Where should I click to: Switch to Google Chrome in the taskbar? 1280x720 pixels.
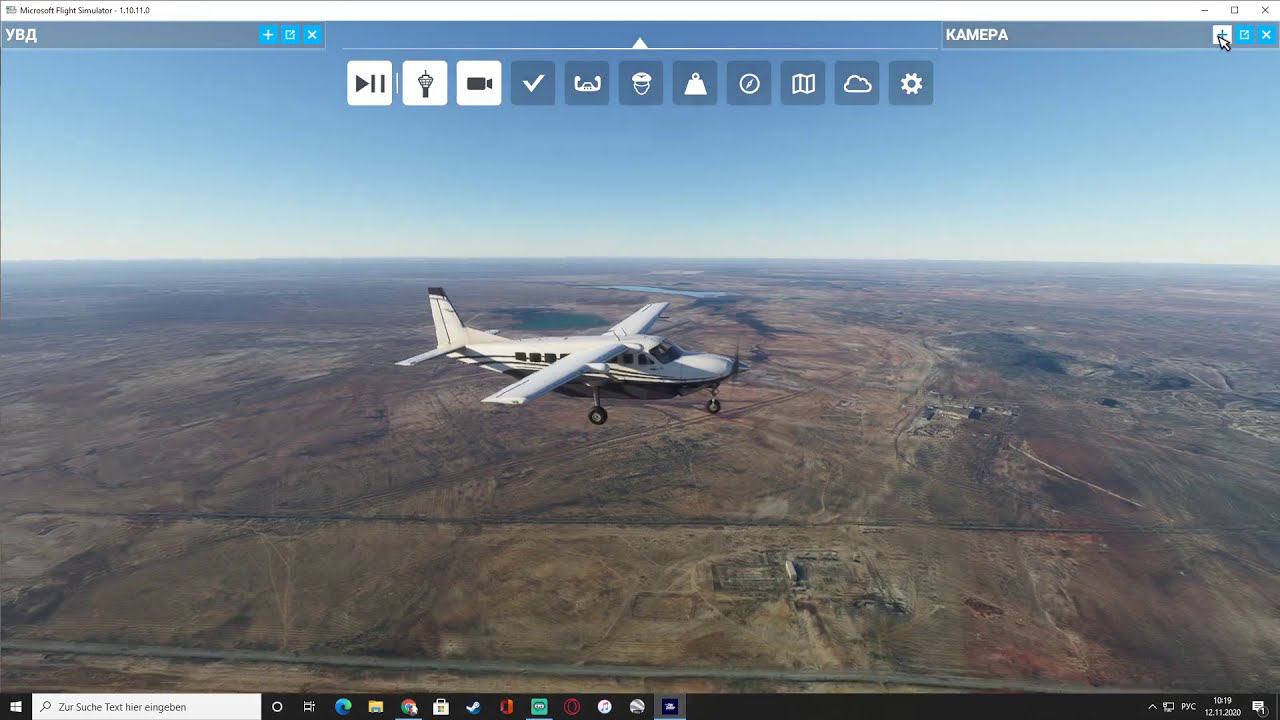point(408,707)
